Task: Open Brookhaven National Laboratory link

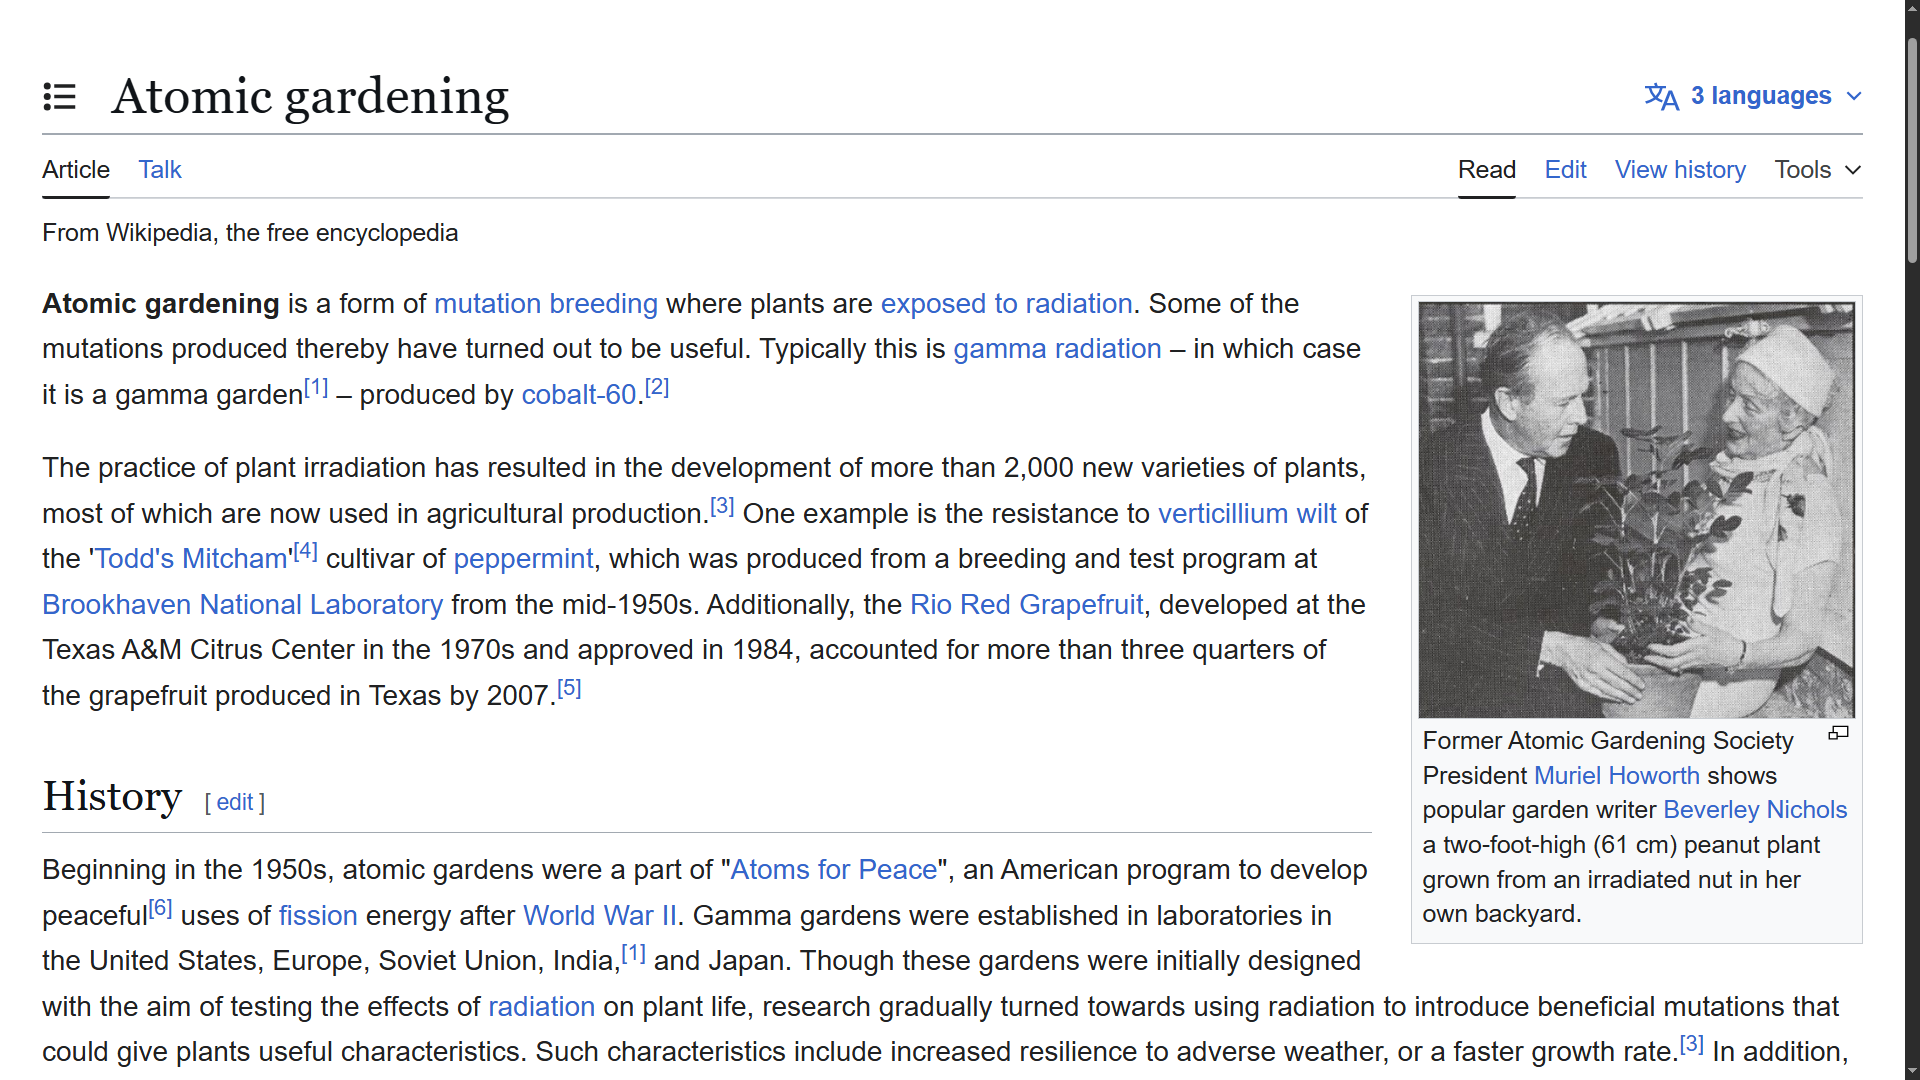Action: [x=242, y=605]
